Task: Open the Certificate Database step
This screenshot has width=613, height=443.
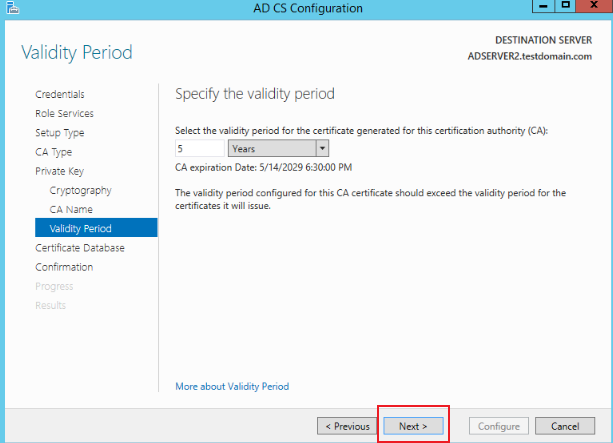Action: tap(80, 248)
